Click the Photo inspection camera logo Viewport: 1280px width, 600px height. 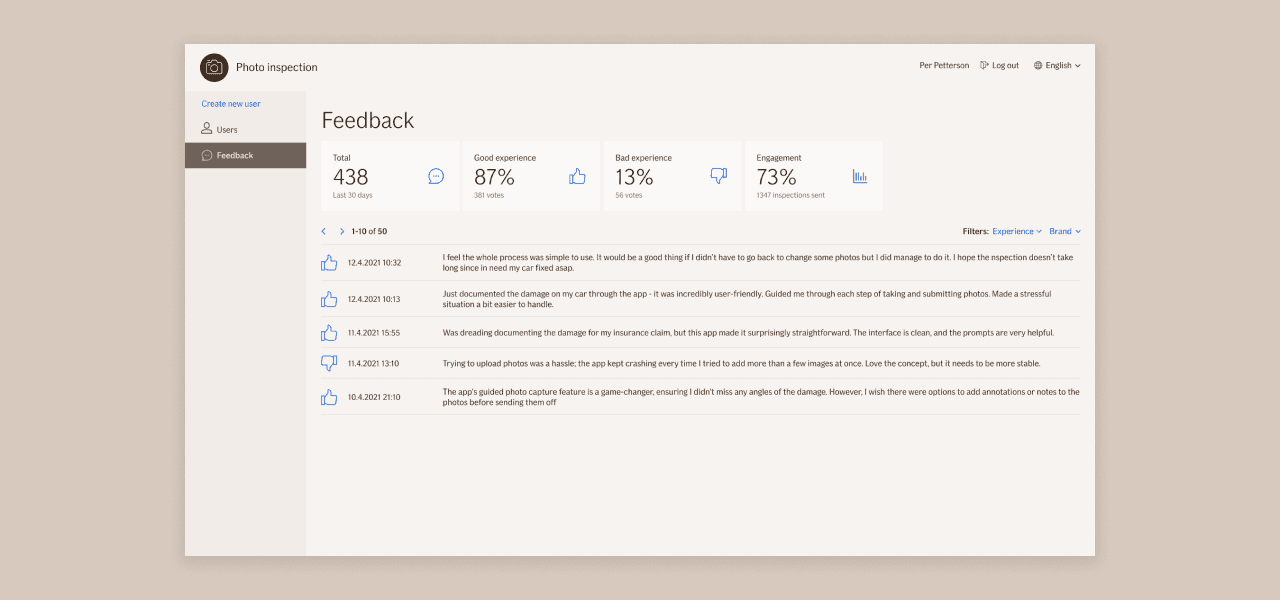coord(214,67)
